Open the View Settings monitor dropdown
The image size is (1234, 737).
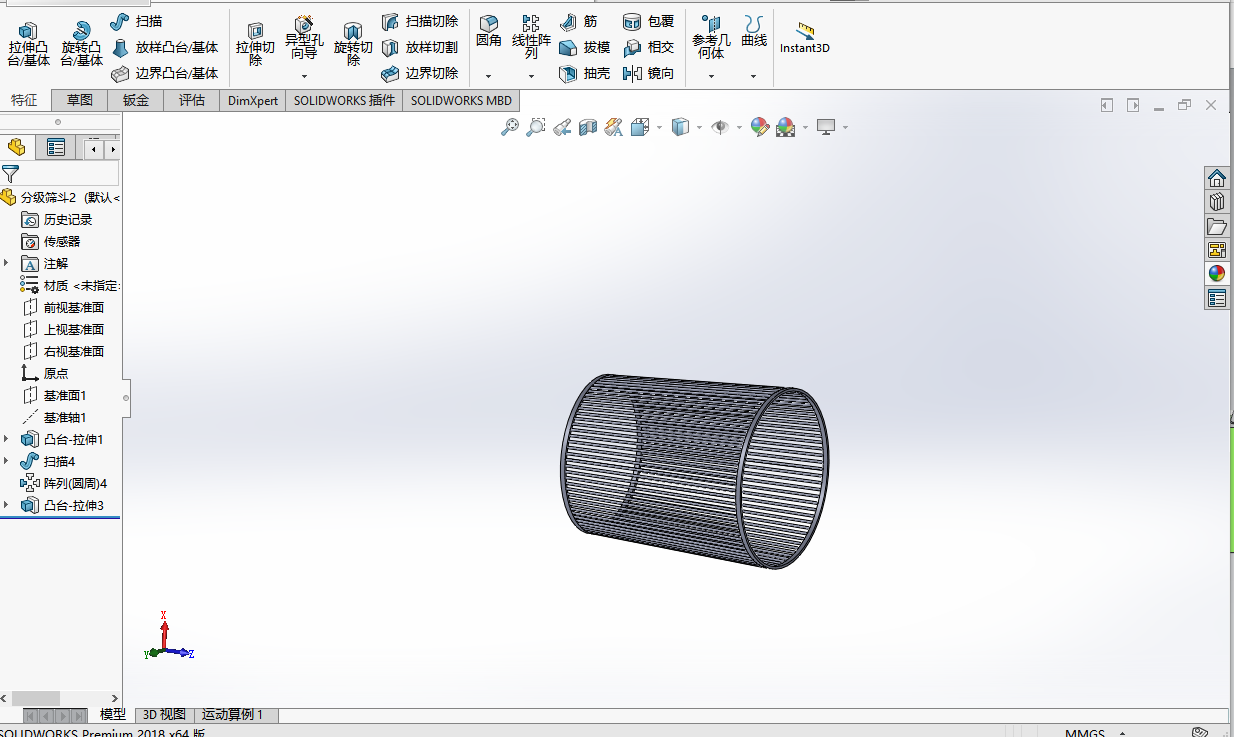845,128
